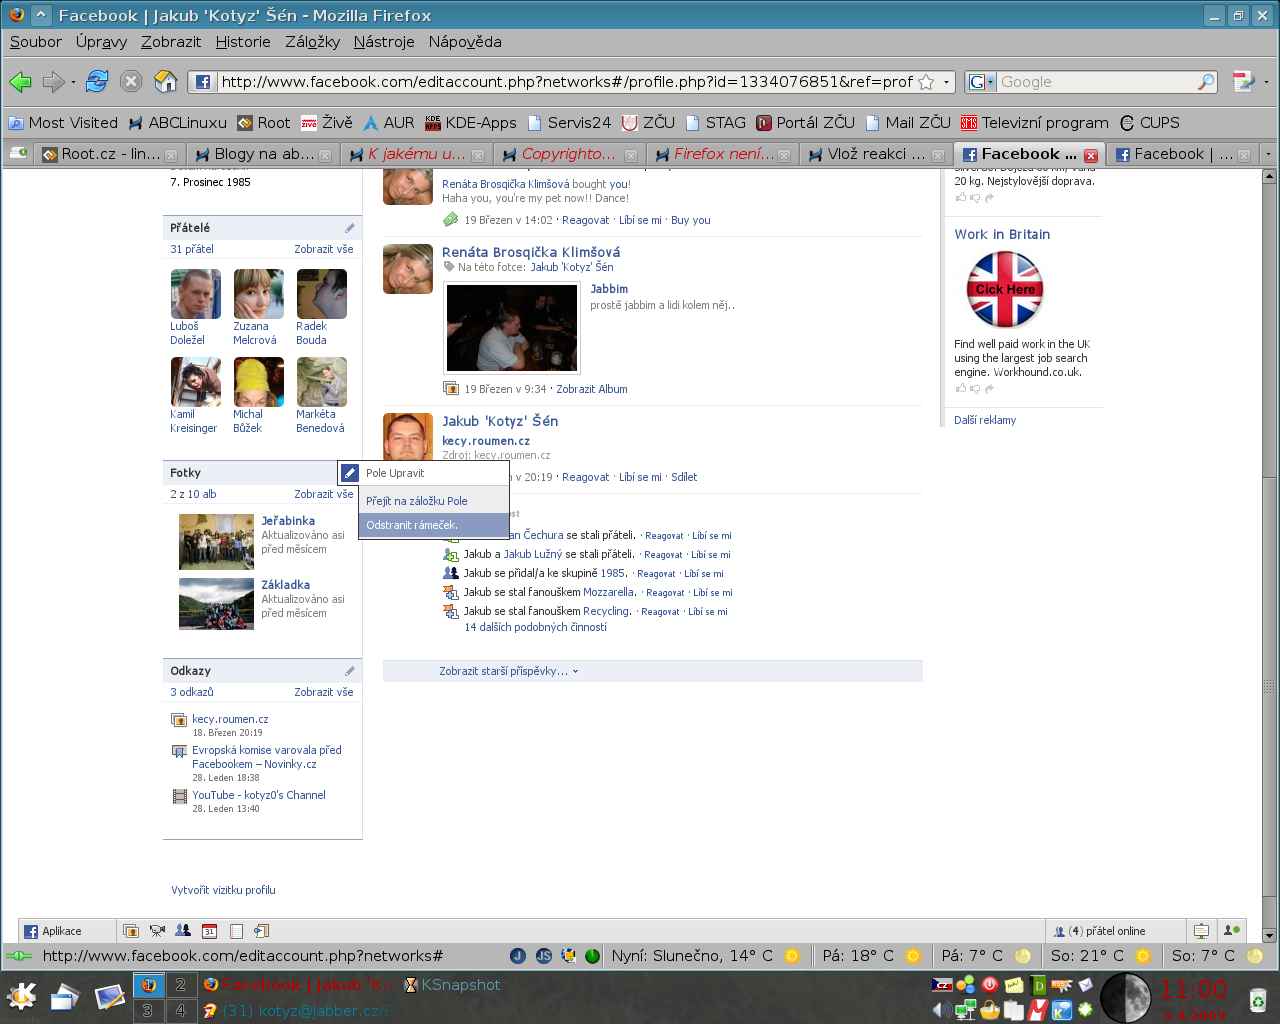Open the Nástroje menu
Viewport: 1280px width, 1024px height.
click(384, 42)
